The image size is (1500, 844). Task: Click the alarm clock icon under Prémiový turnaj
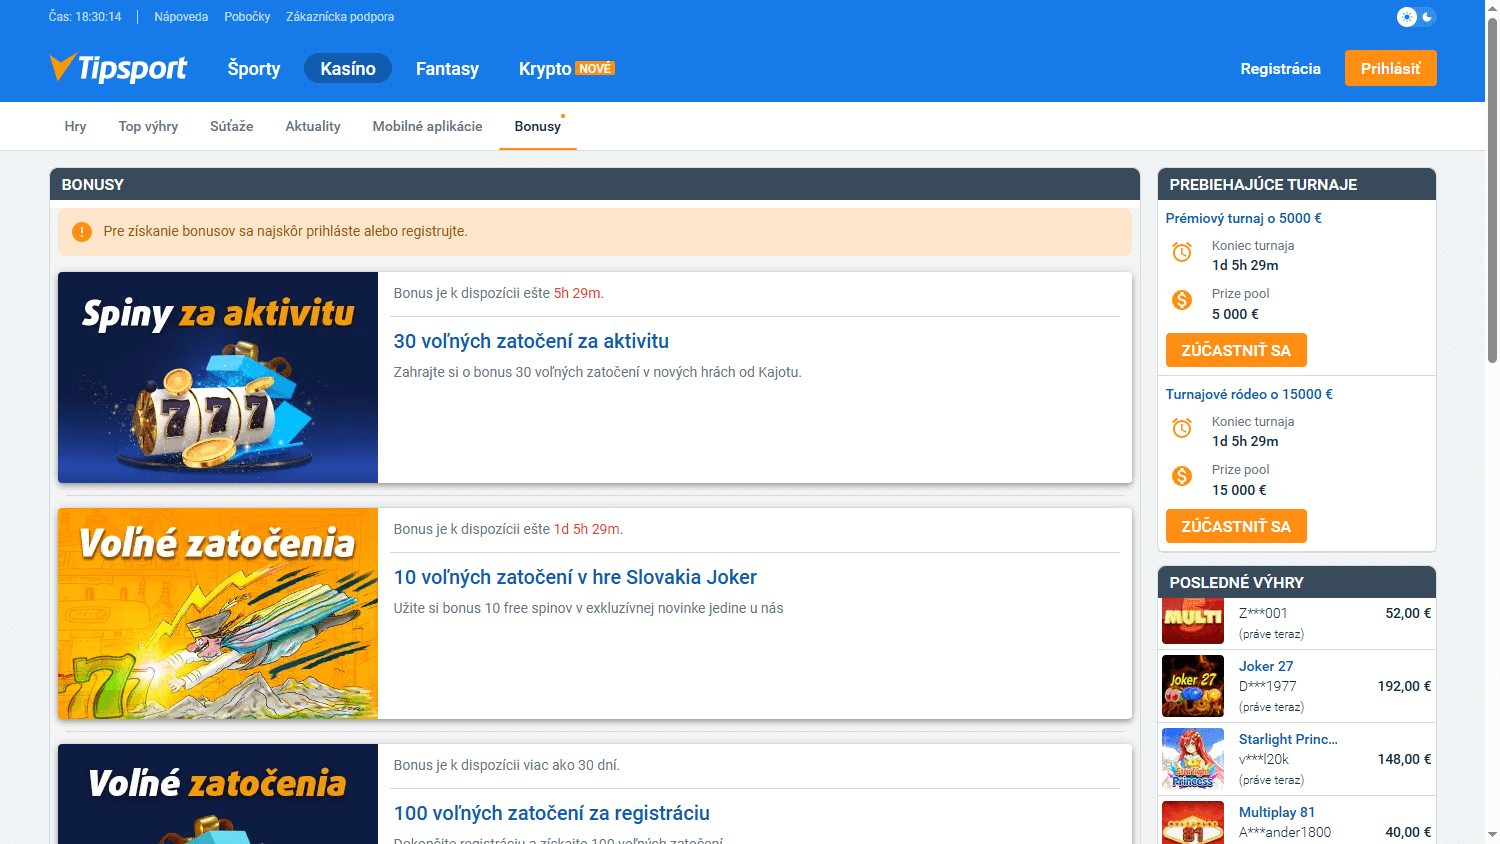coord(1181,252)
